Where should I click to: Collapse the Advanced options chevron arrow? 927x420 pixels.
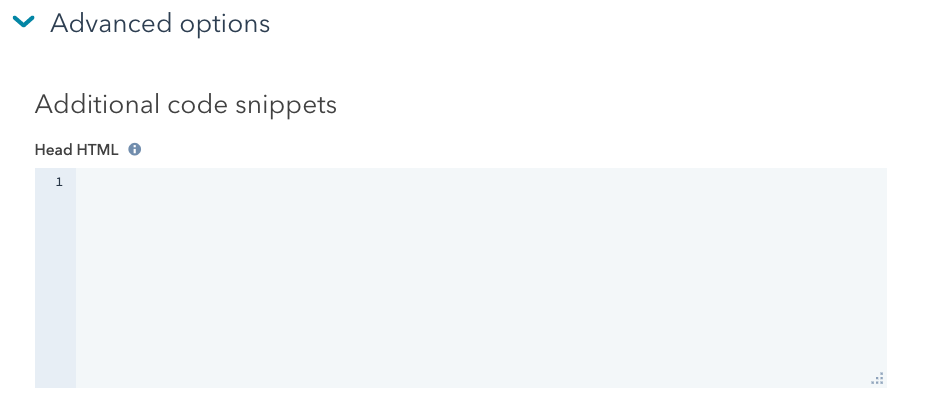pyautogui.click(x=25, y=22)
